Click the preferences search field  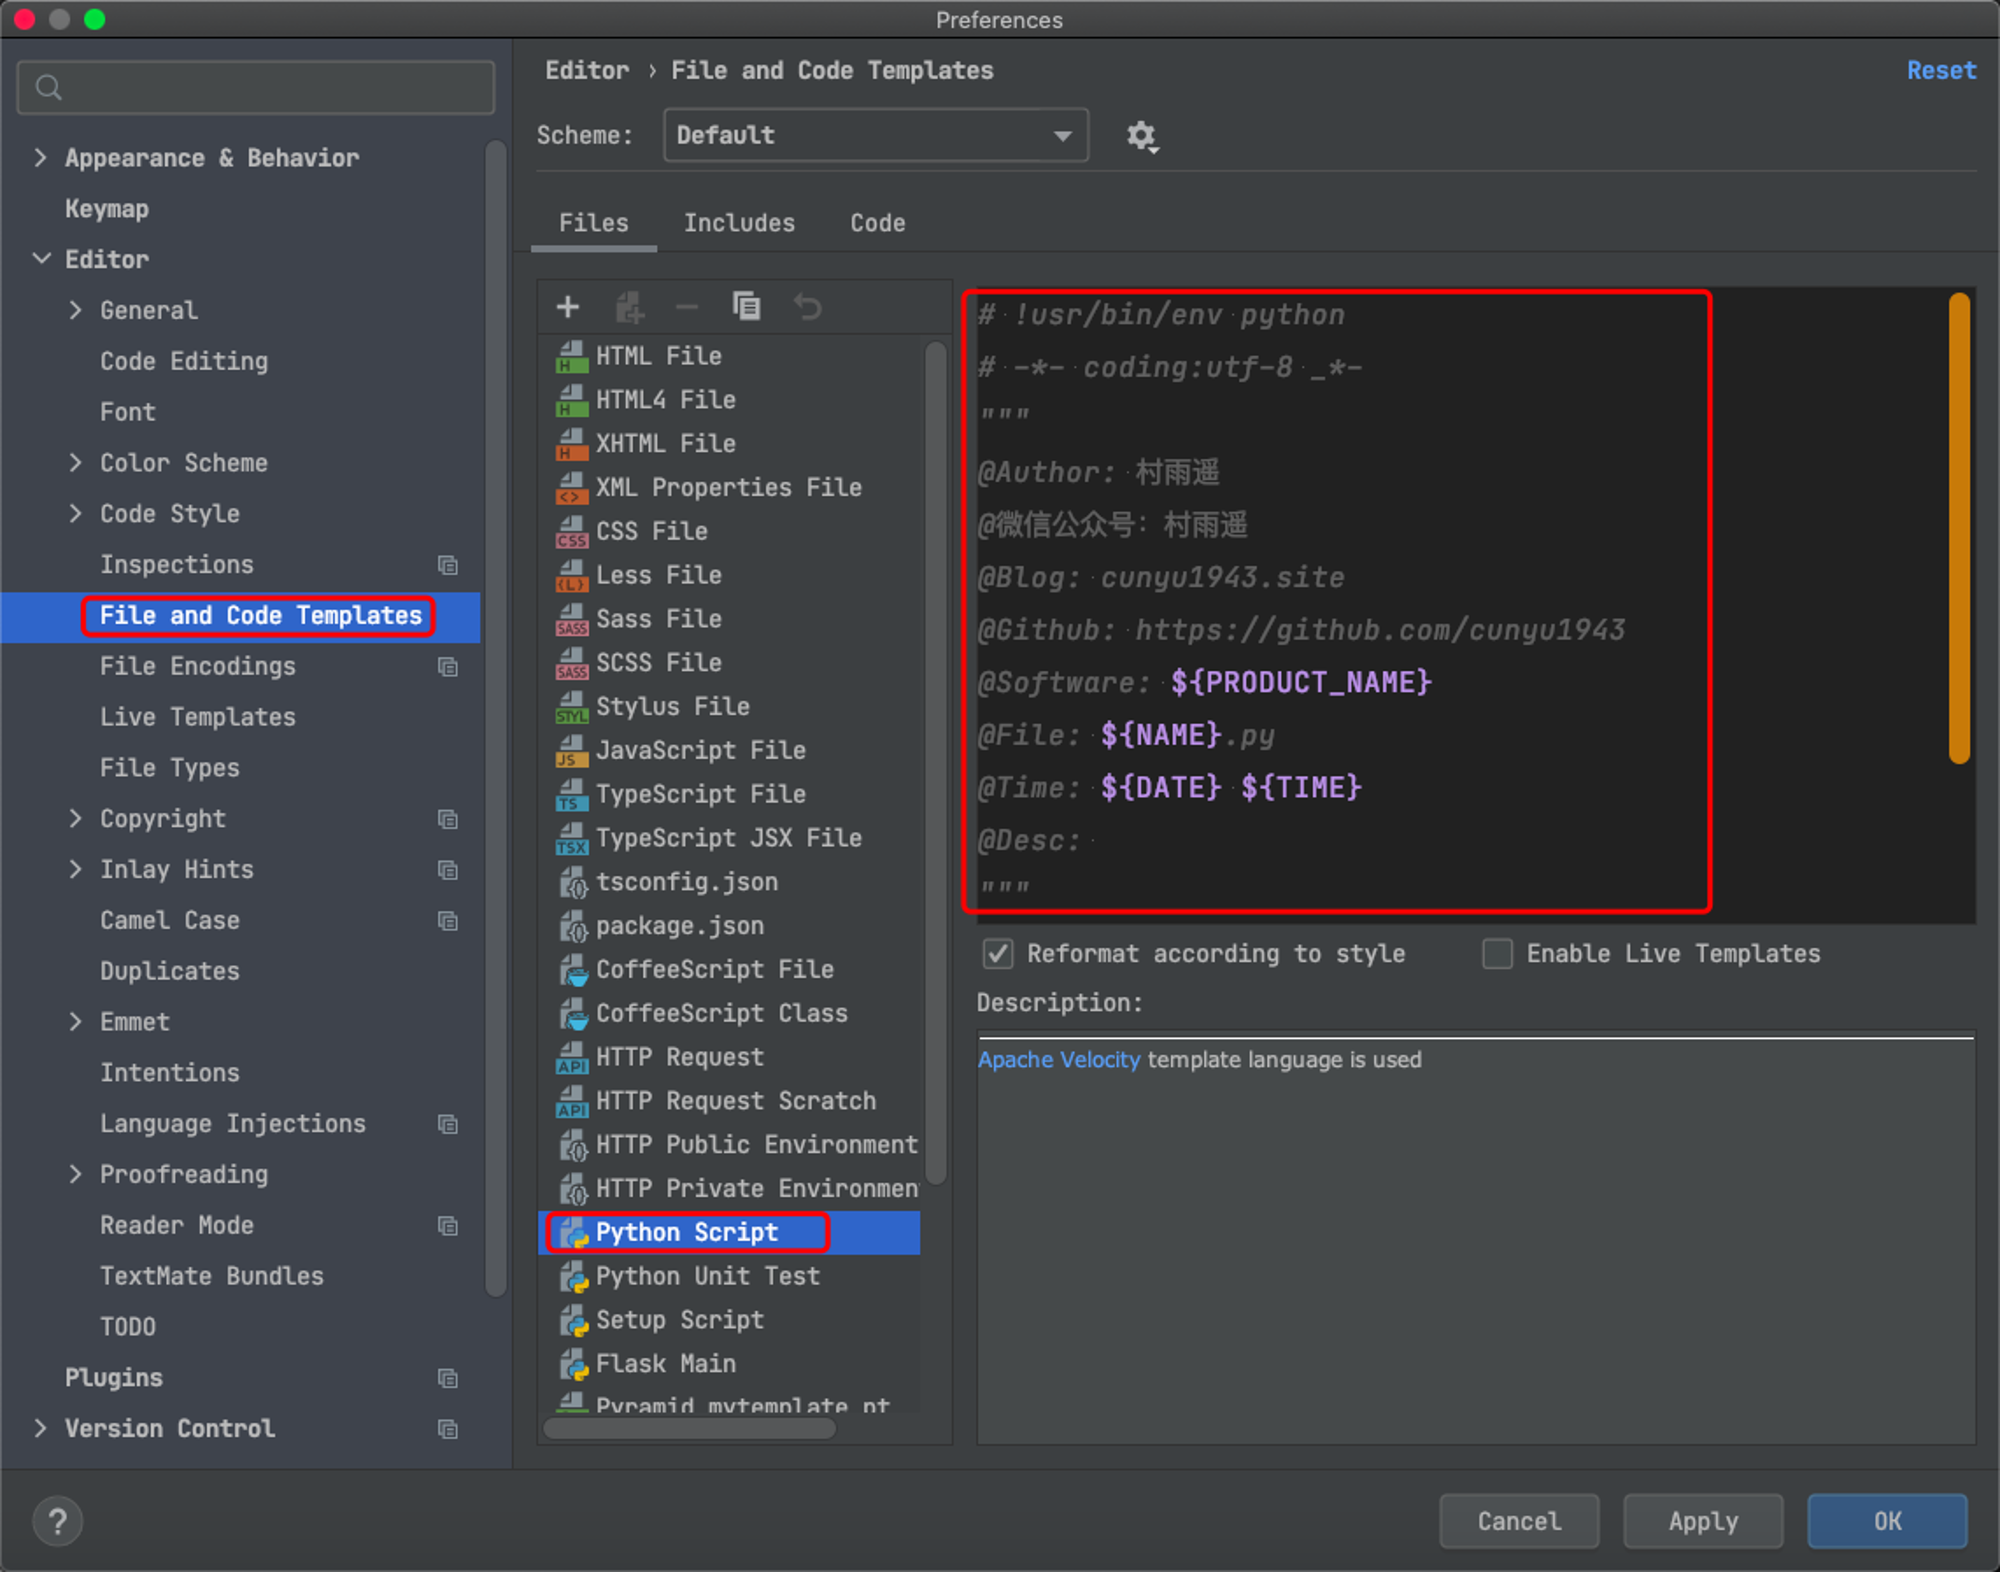256,88
